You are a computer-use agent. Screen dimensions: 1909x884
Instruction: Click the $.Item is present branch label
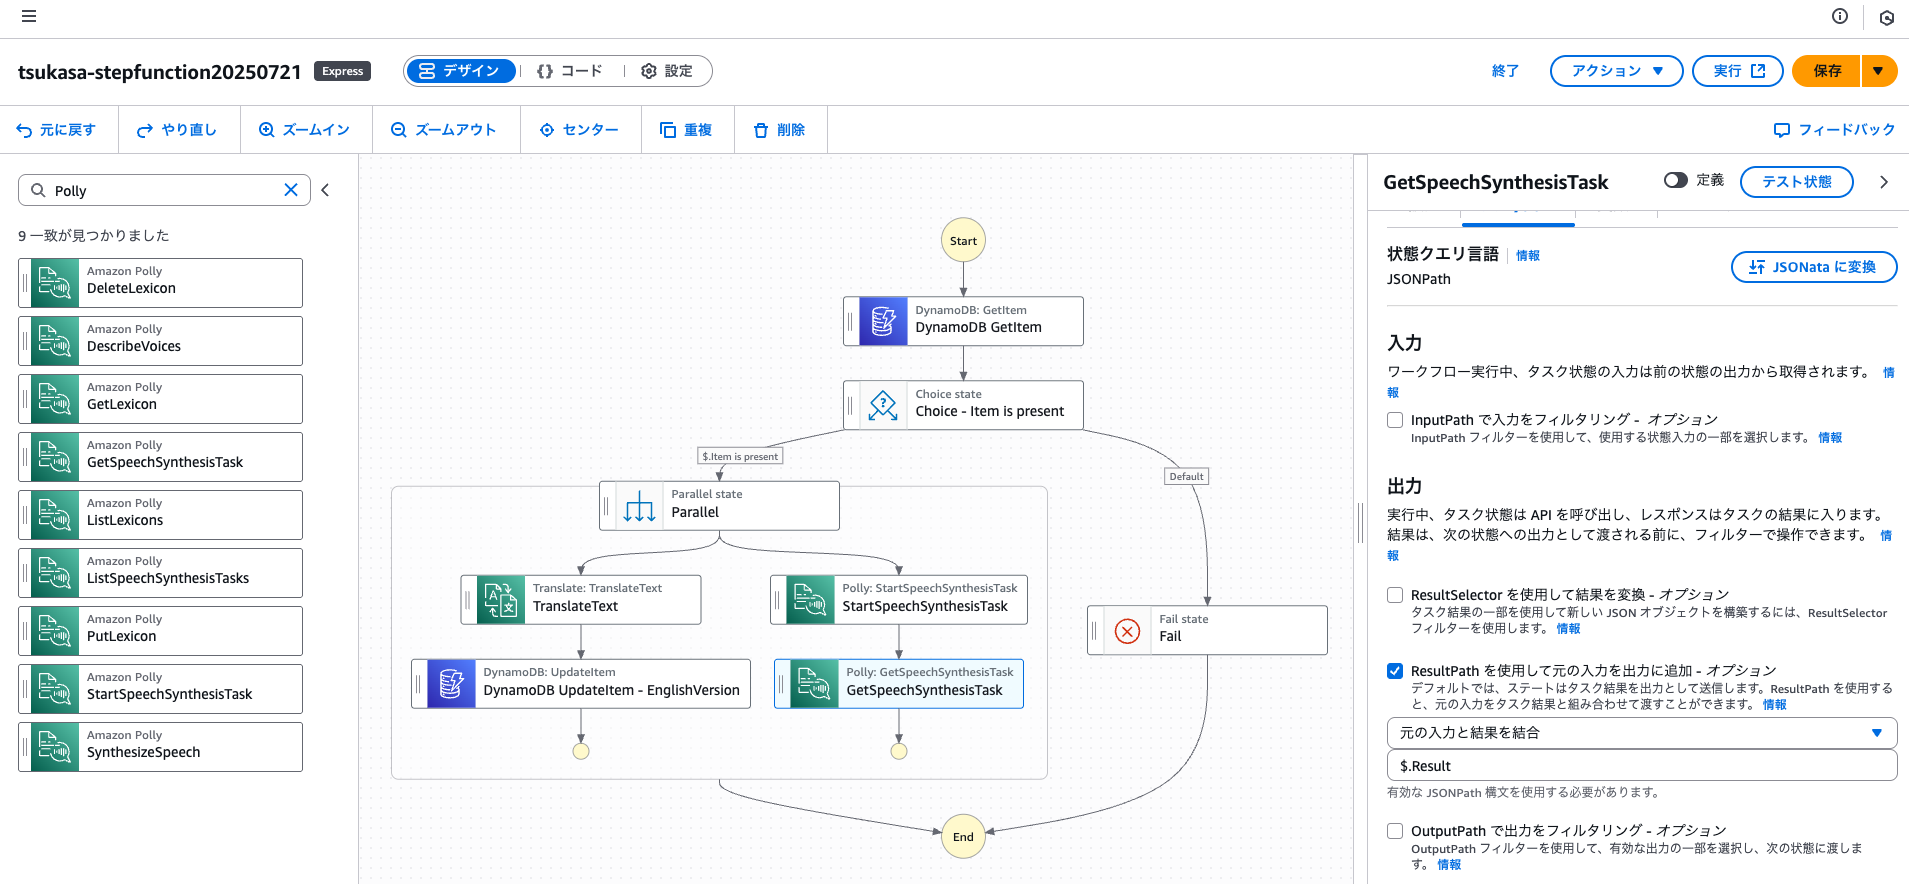740,456
